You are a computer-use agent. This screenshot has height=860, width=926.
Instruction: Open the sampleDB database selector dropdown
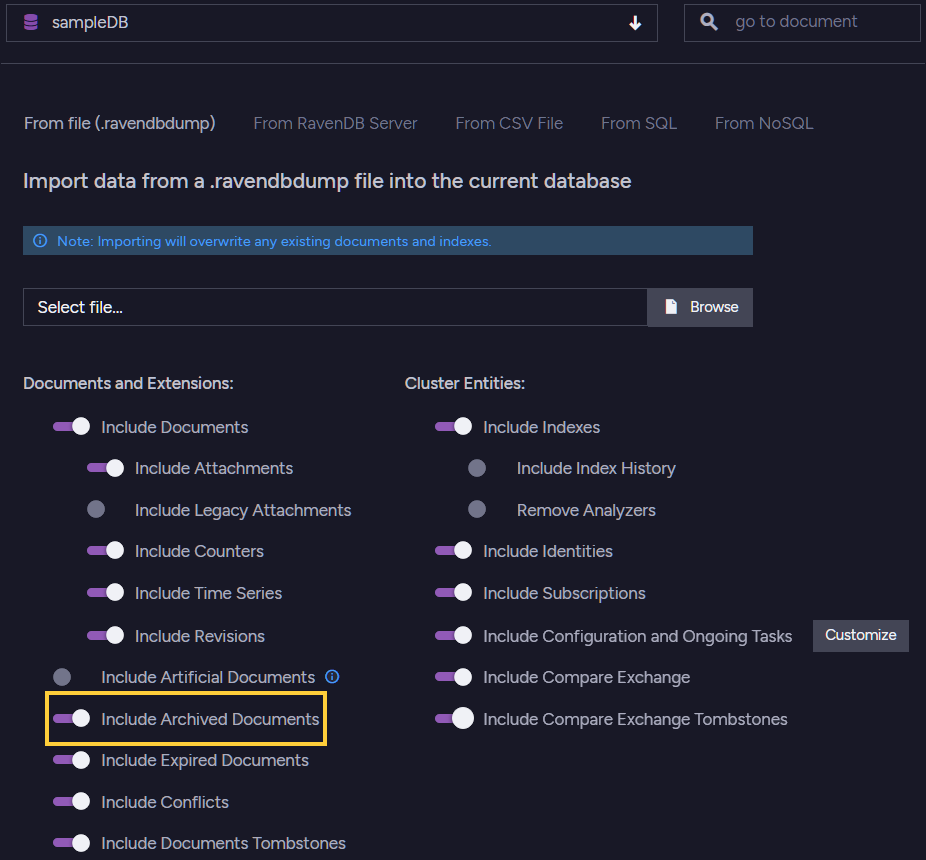(x=331, y=23)
